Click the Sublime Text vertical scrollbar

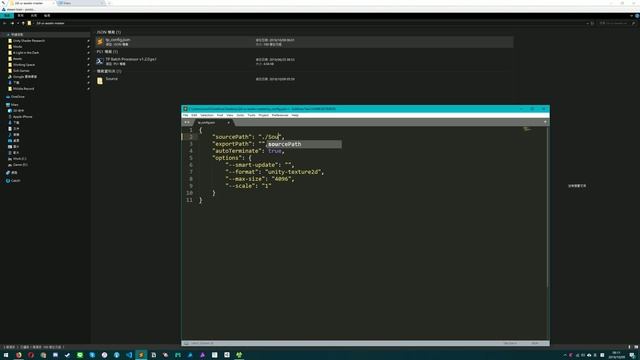tap(547, 207)
